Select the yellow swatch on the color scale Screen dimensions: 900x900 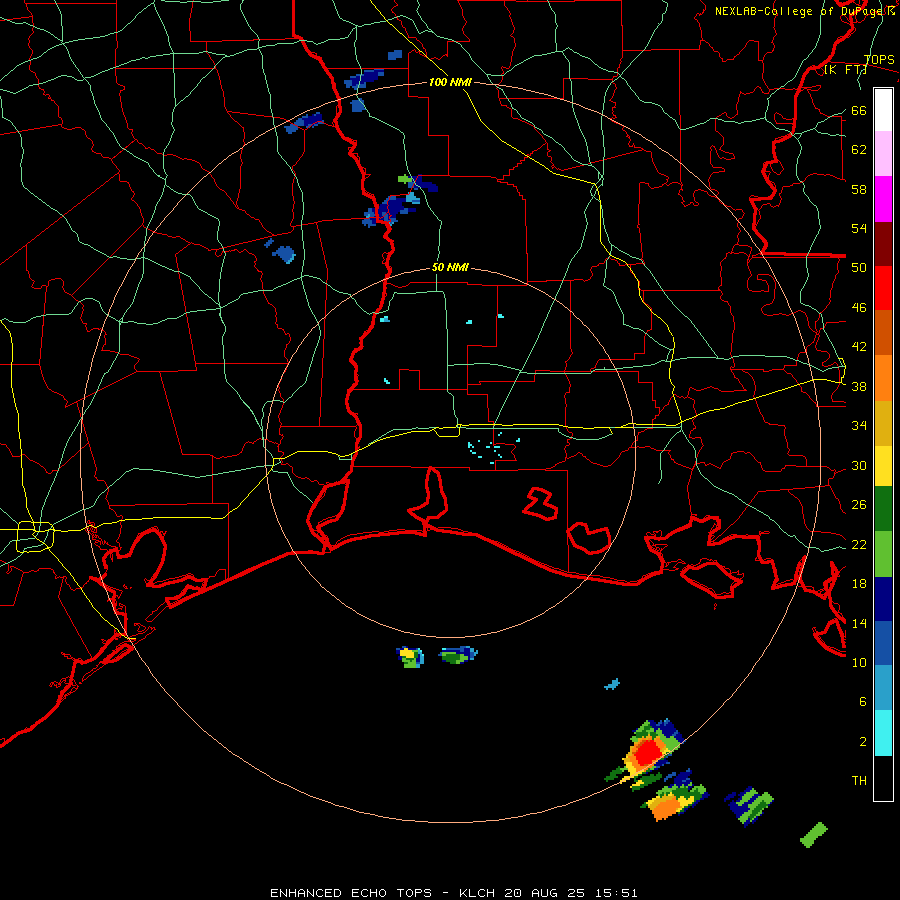[x=883, y=466]
